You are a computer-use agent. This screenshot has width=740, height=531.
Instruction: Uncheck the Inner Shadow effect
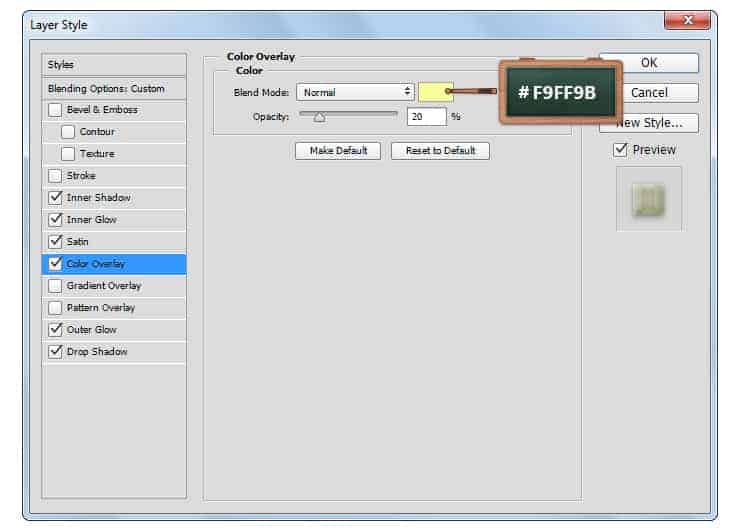pyautogui.click(x=55, y=198)
